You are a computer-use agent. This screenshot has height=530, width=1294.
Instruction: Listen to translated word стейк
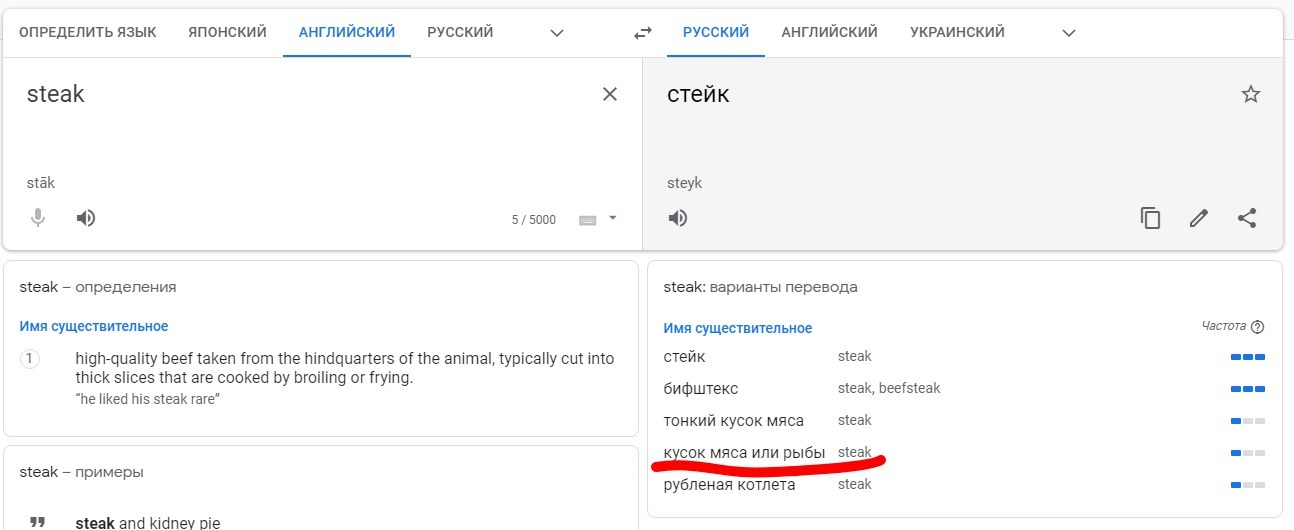point(678,218)
